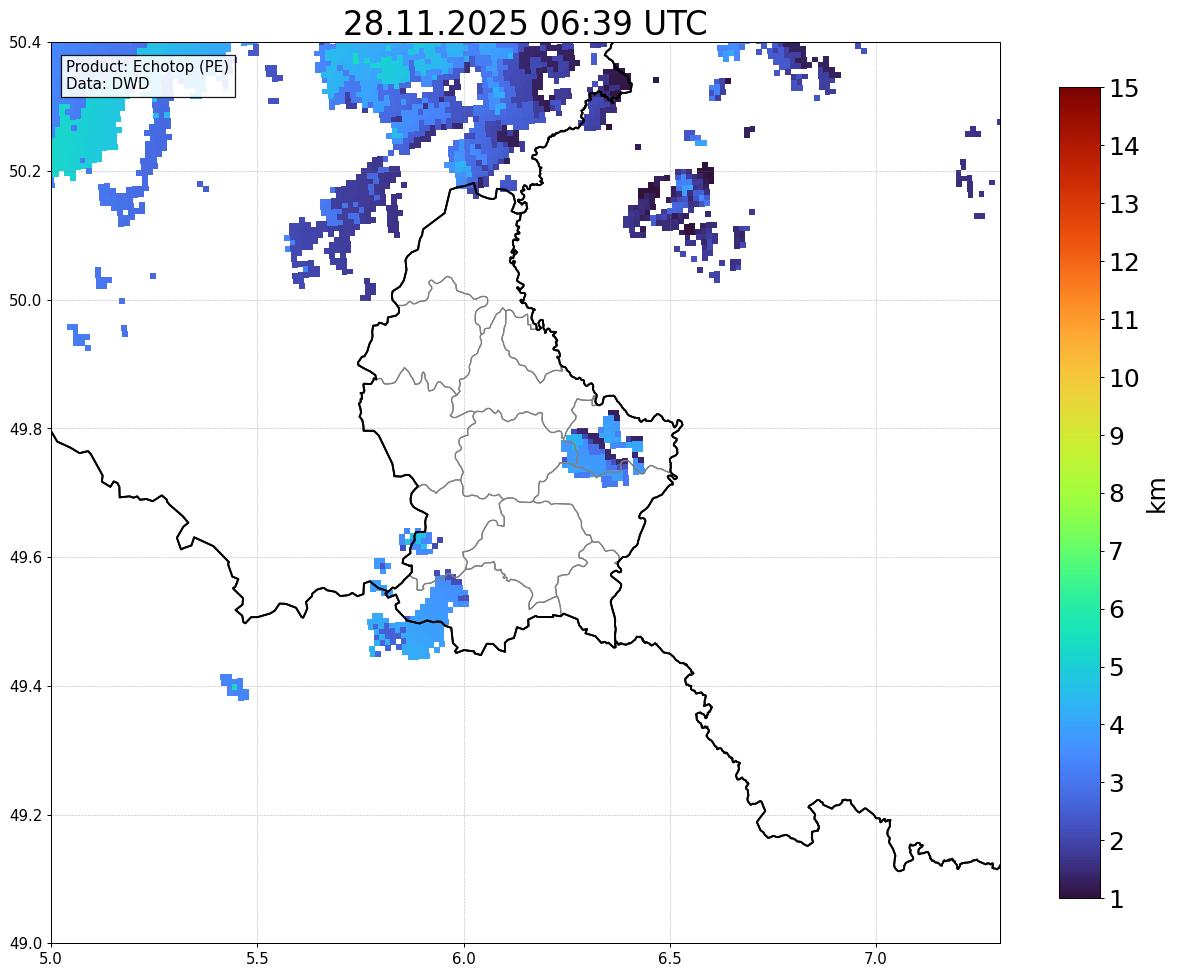Viewport: 1178px width, 976px height.
Task: Click the longitude tick label 6.5
Action: pos(670,959)
